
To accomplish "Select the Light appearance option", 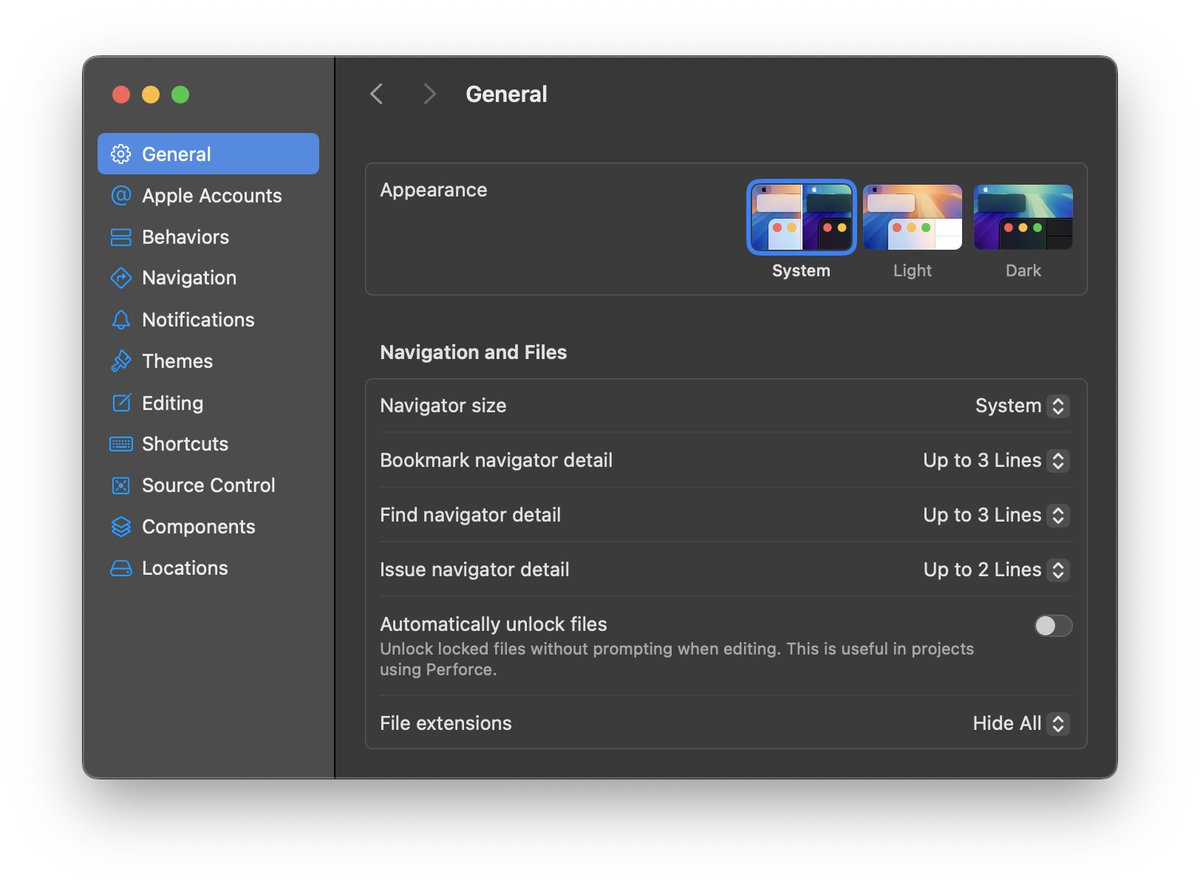I will point(912,216).
